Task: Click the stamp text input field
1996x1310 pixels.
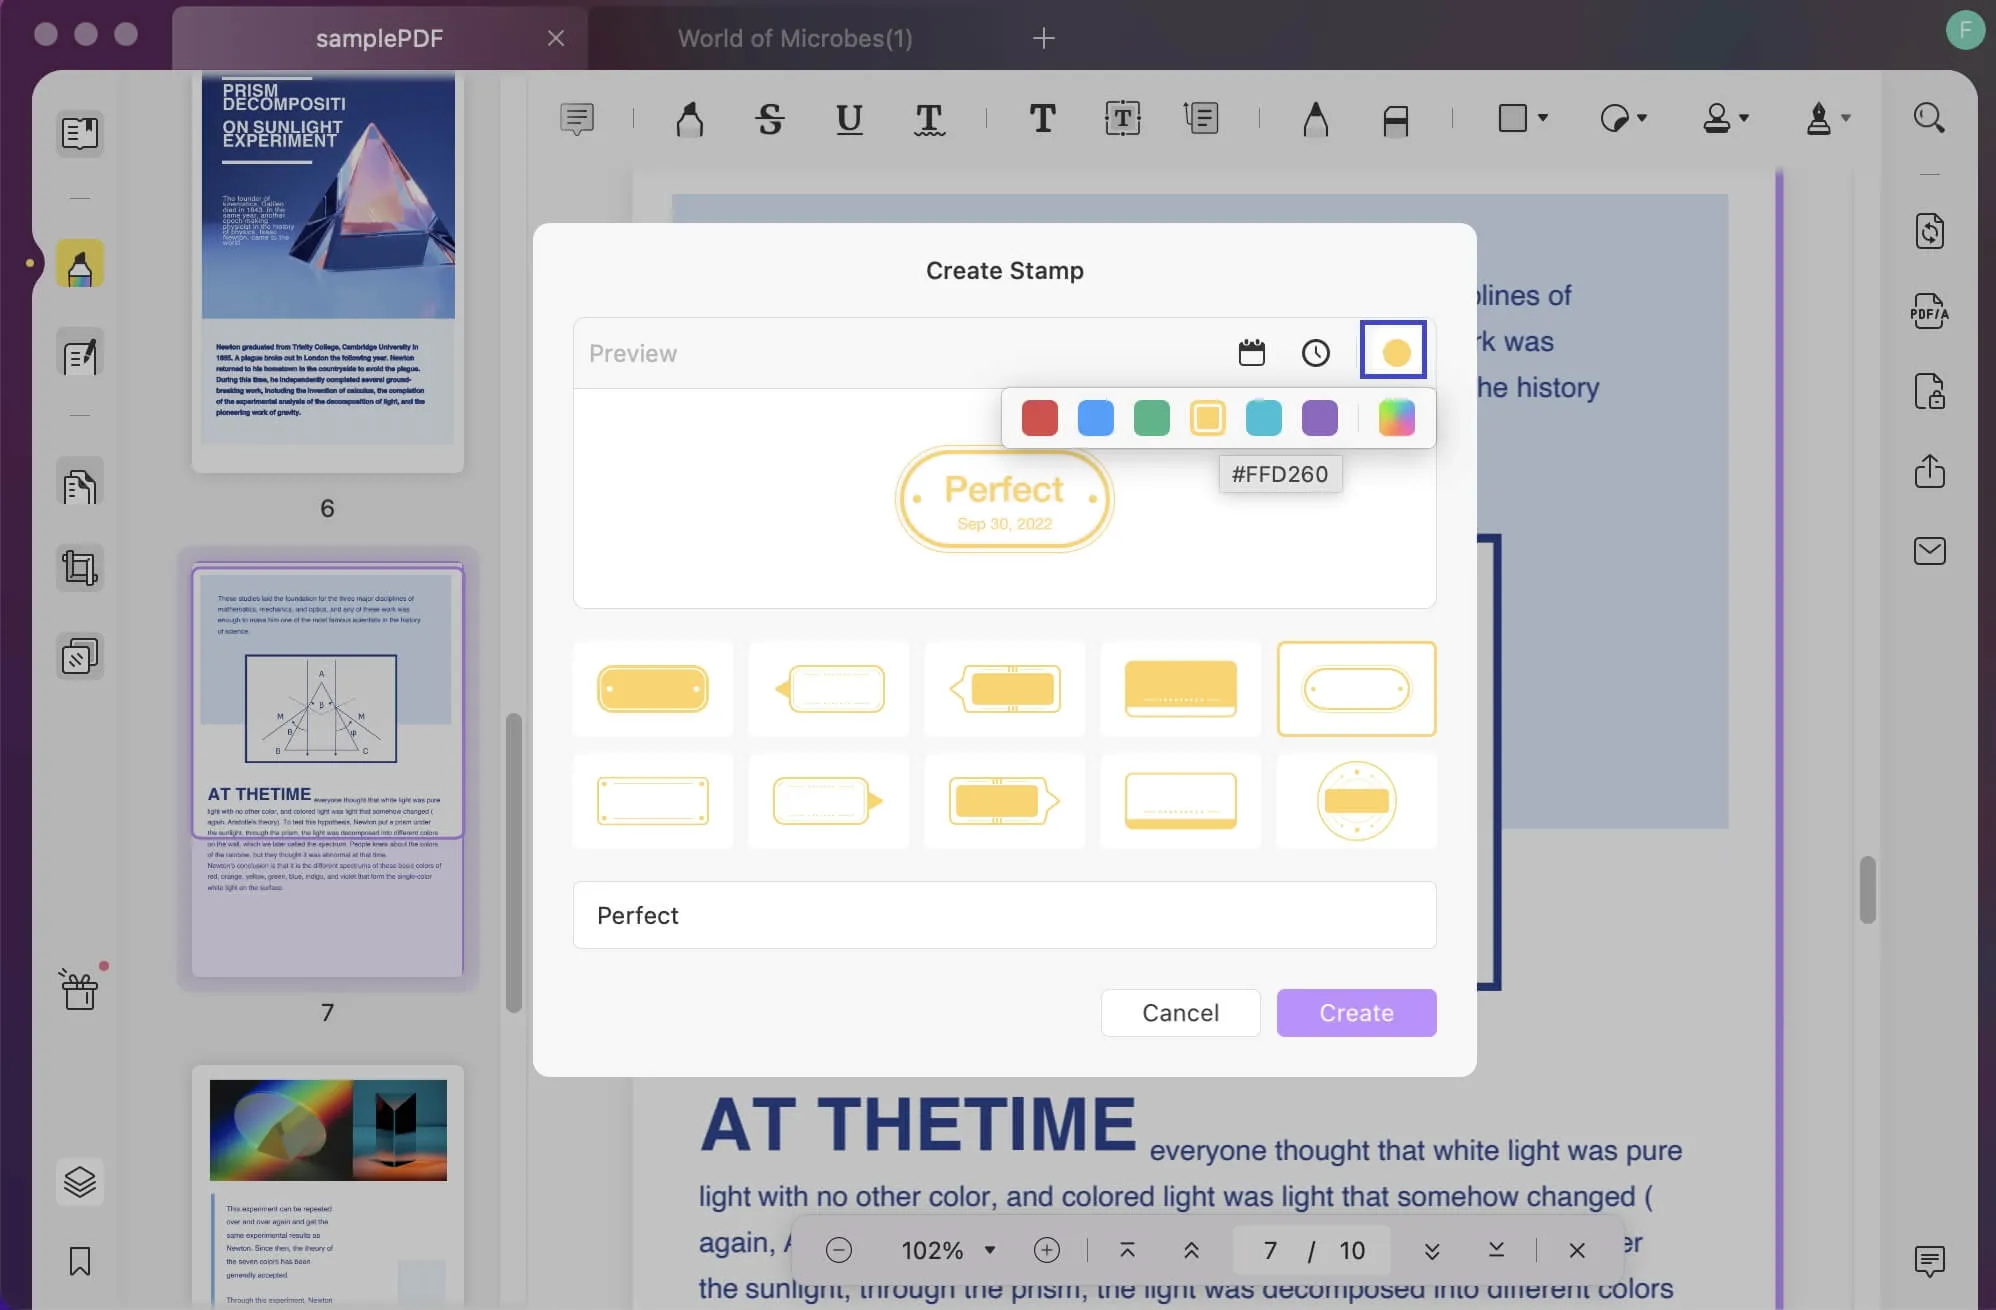Action: [1003, 915]
